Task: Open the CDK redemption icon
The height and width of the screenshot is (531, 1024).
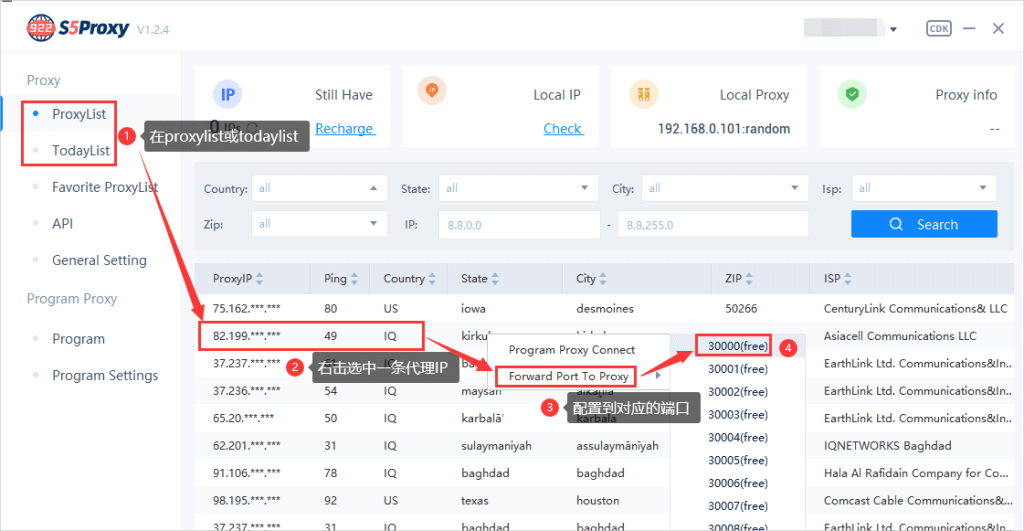Action: click(938, 28)
